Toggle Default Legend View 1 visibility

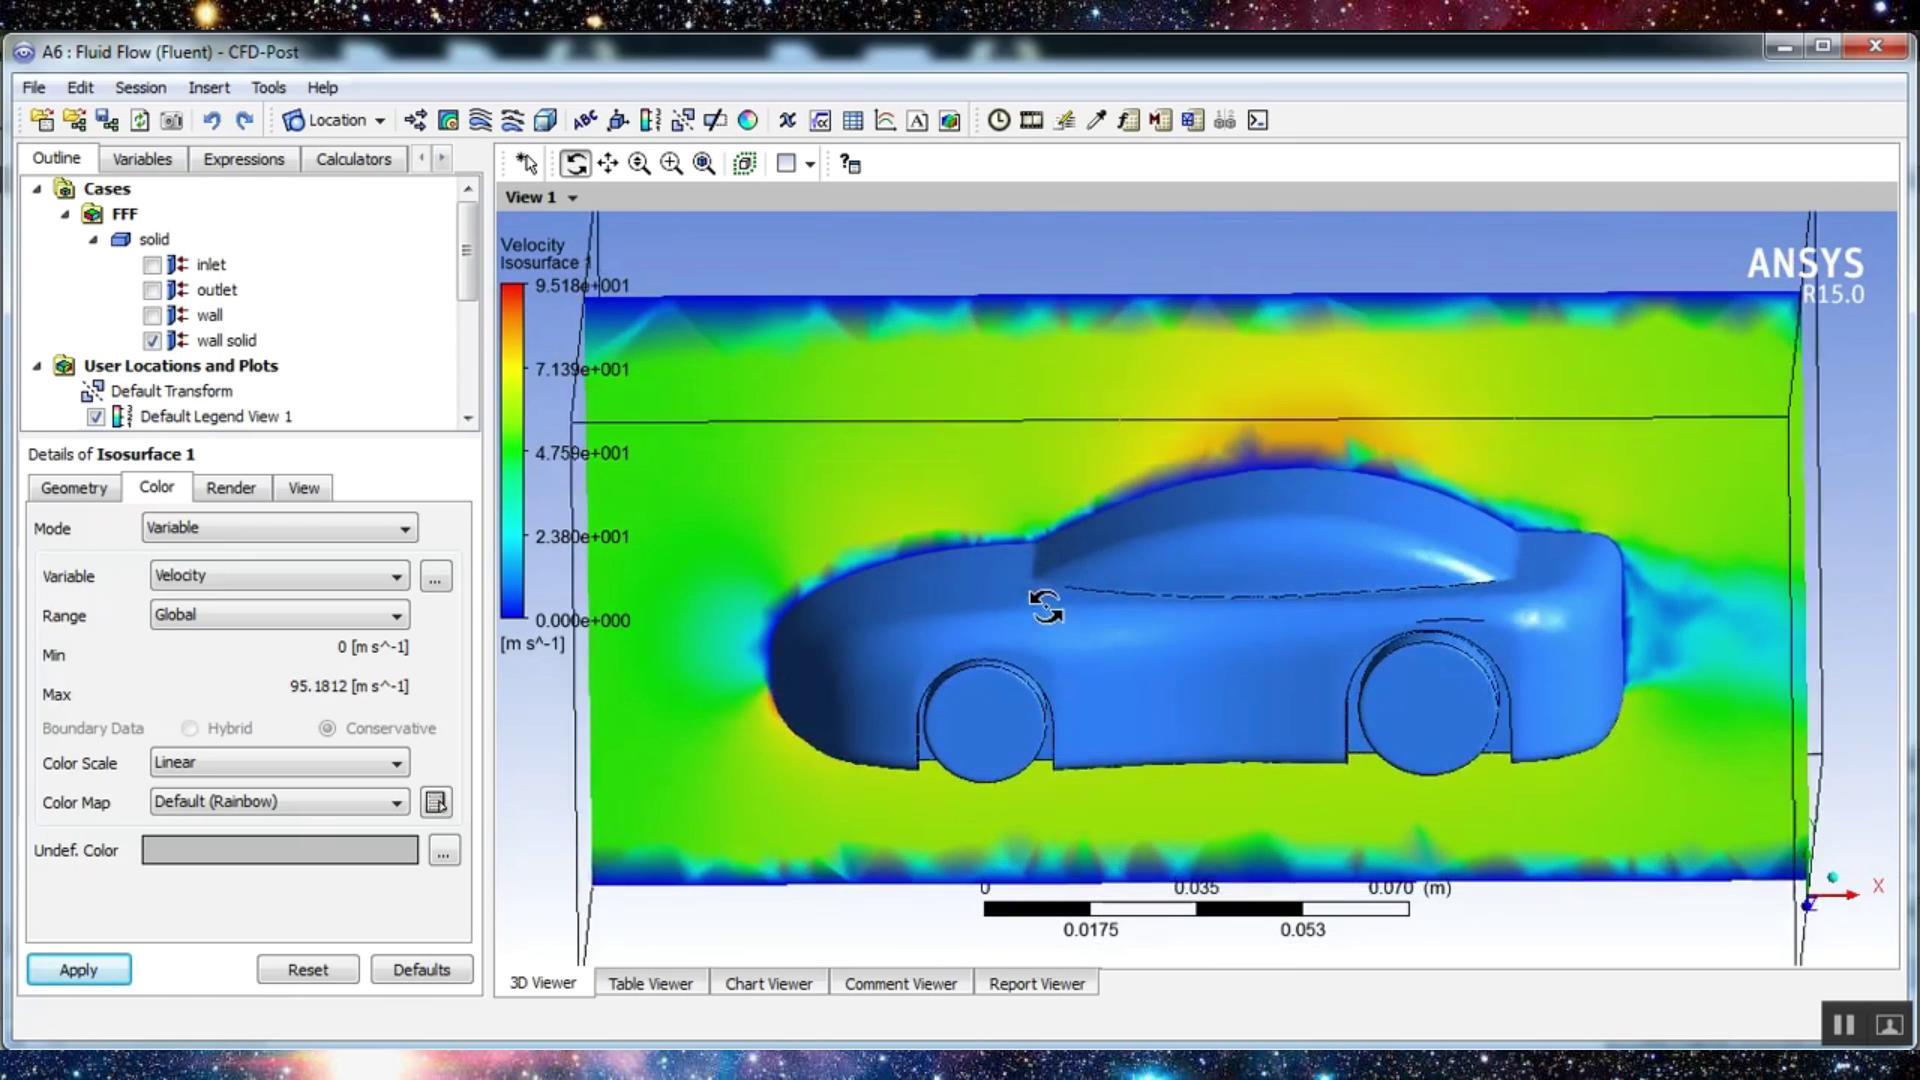96,417
